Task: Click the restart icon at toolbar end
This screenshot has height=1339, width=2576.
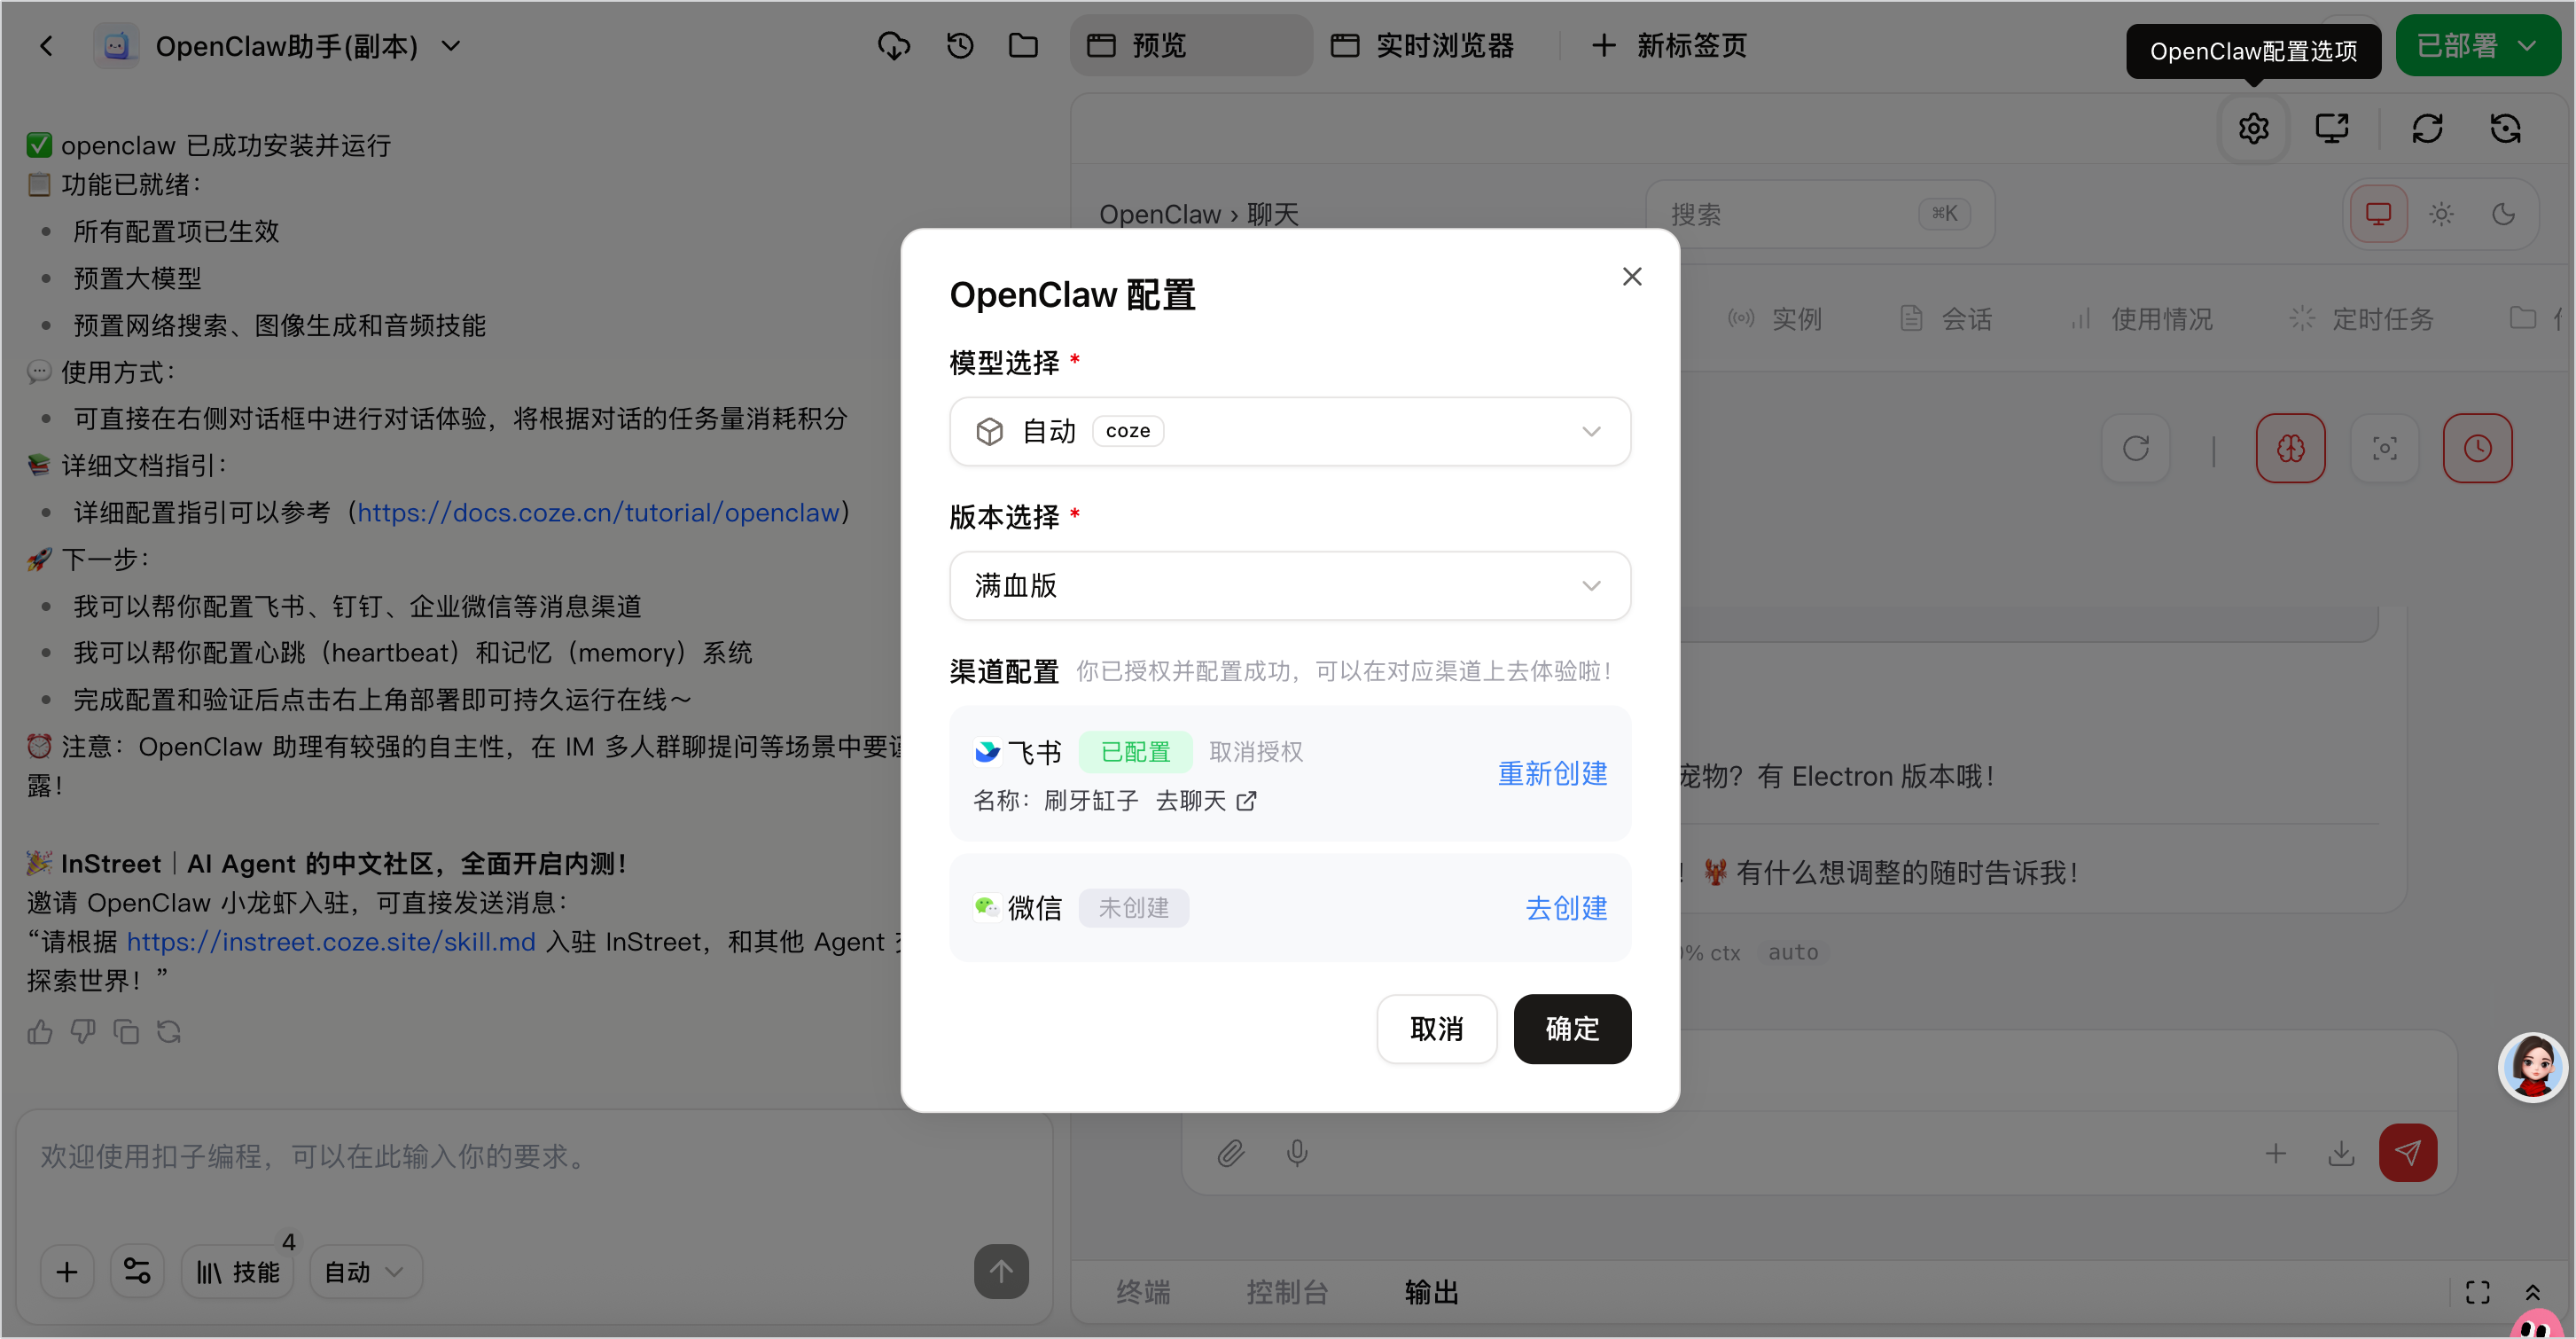Action: pos(2505,128)
